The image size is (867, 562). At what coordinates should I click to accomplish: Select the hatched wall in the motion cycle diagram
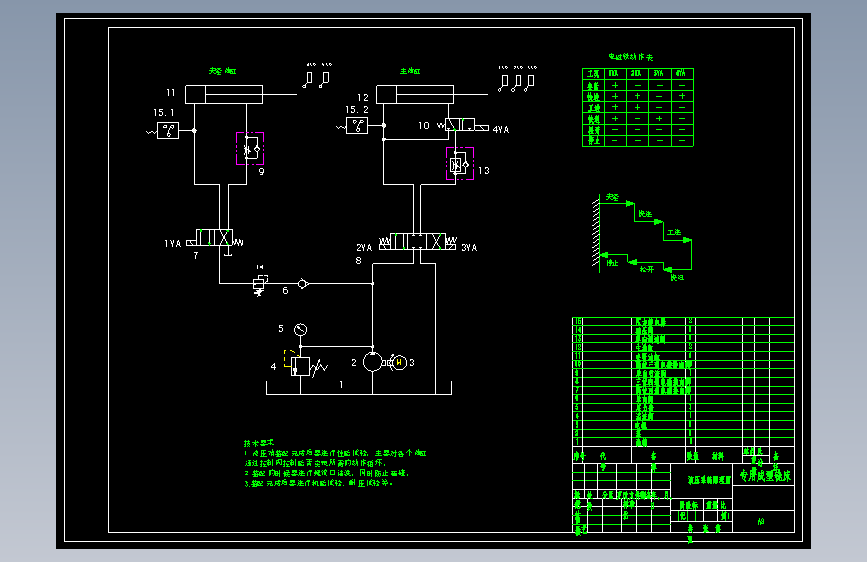coord(596,234)
